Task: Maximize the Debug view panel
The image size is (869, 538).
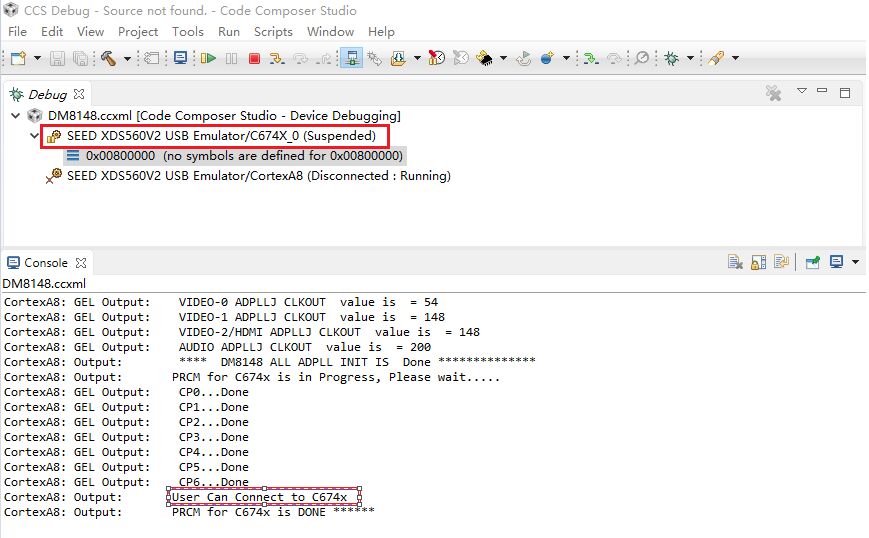Action: [x=845, y=93]
